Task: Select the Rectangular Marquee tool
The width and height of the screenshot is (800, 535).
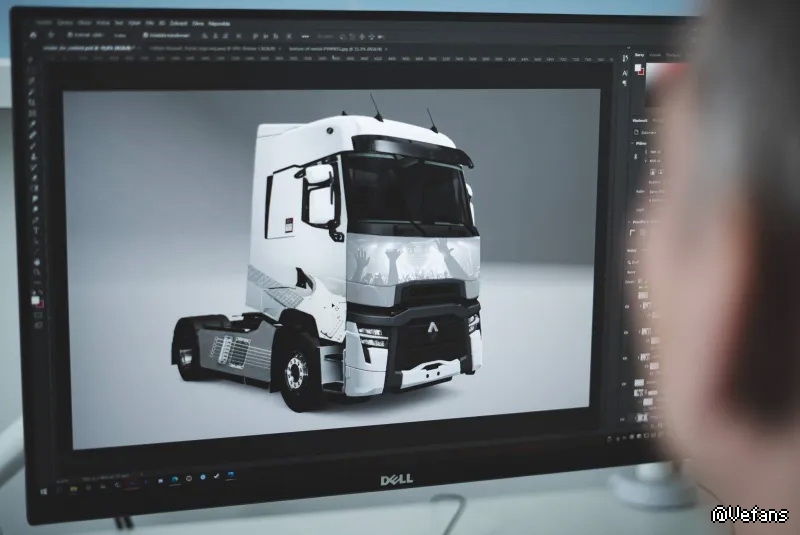Action: (x=32, y=69)
